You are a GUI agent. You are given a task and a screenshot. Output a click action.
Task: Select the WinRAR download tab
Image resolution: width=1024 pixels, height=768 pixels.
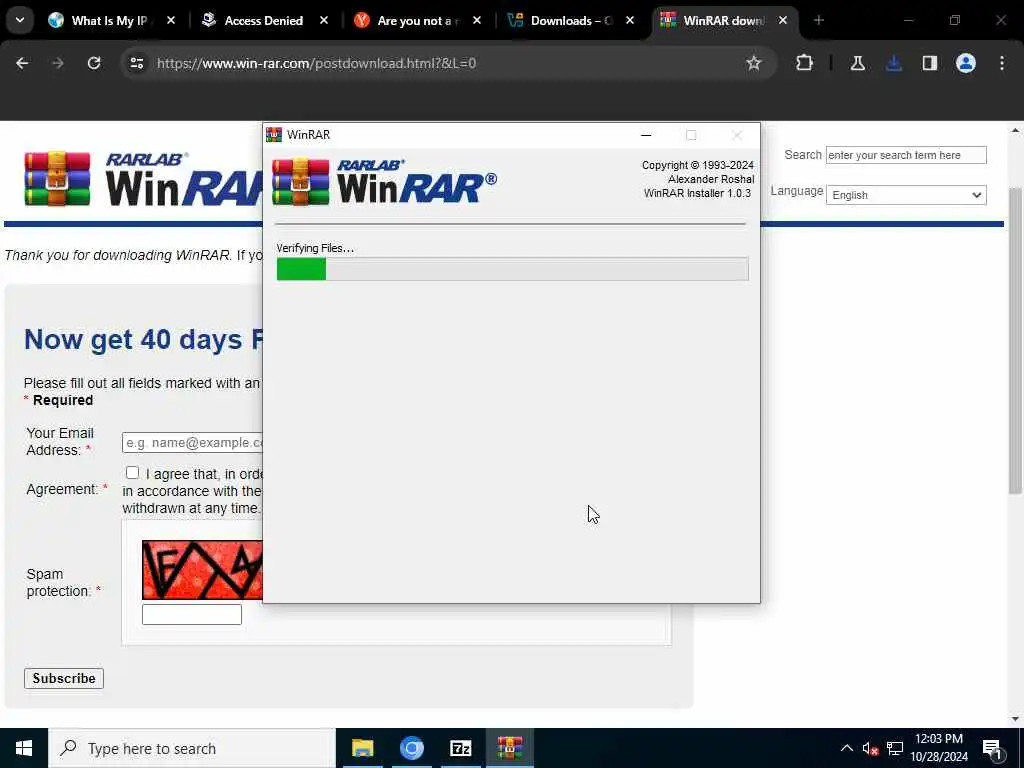pos(722,20)
